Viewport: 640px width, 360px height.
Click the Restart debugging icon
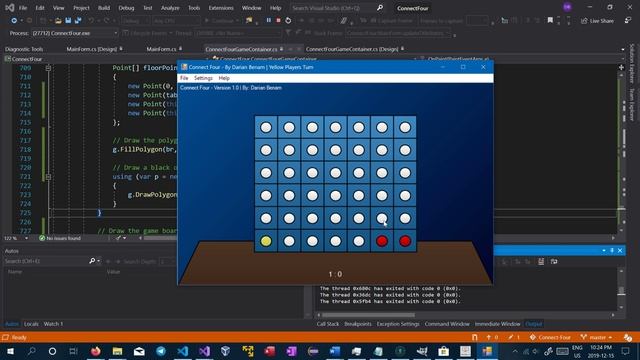pyautogui.click(x=288, y=20)
